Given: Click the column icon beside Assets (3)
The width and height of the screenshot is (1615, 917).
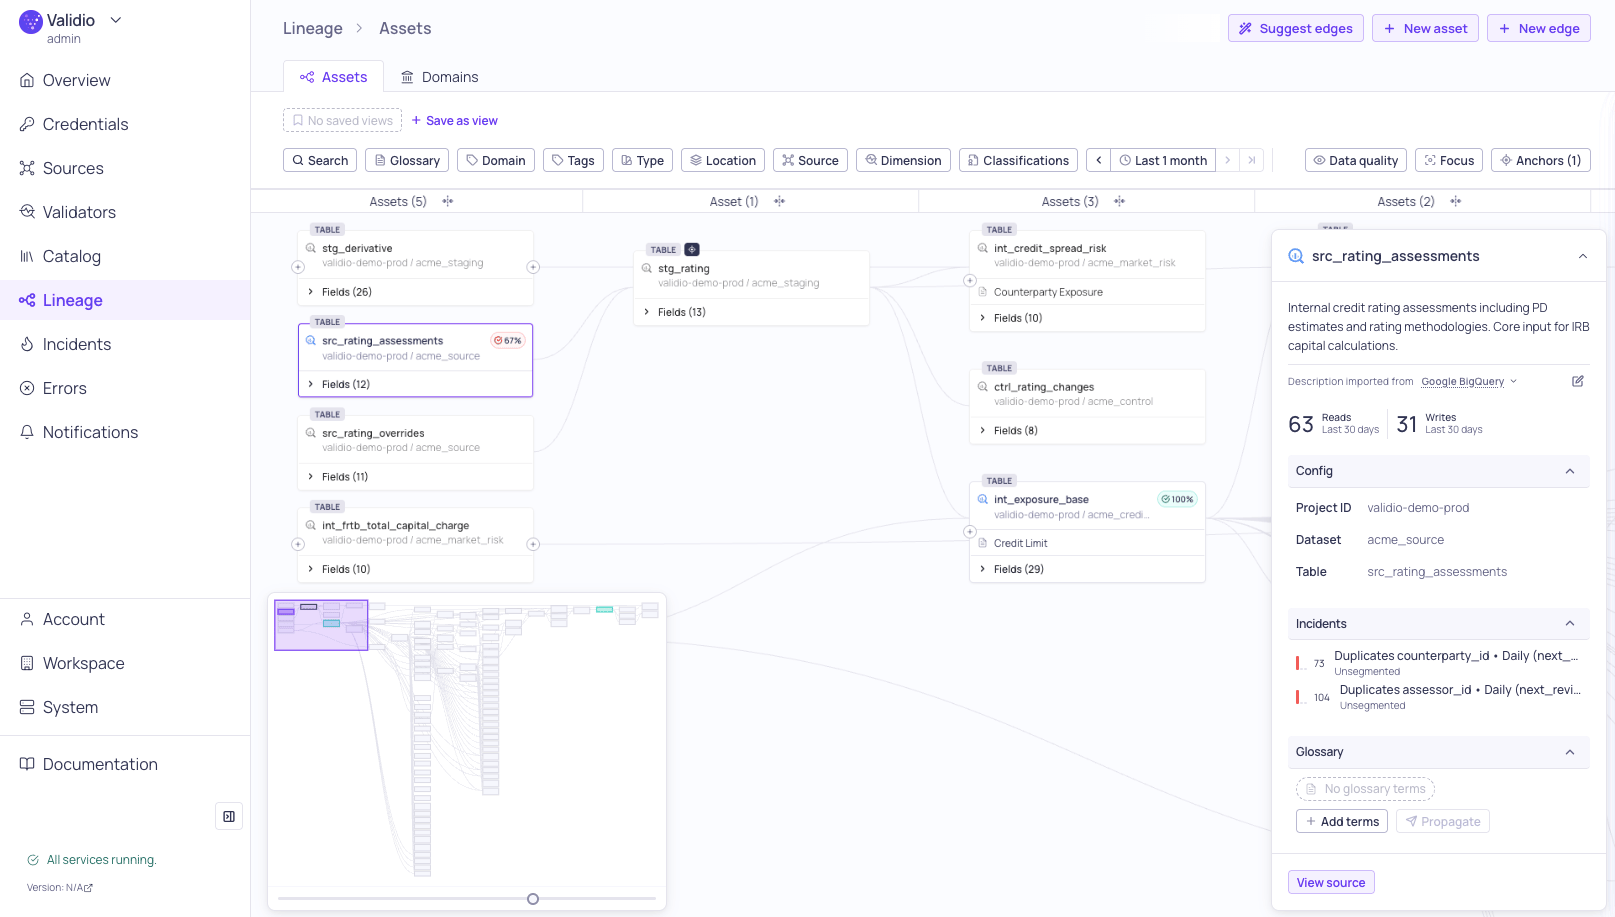Looking at the screenshot, I should coord(1120,201).
